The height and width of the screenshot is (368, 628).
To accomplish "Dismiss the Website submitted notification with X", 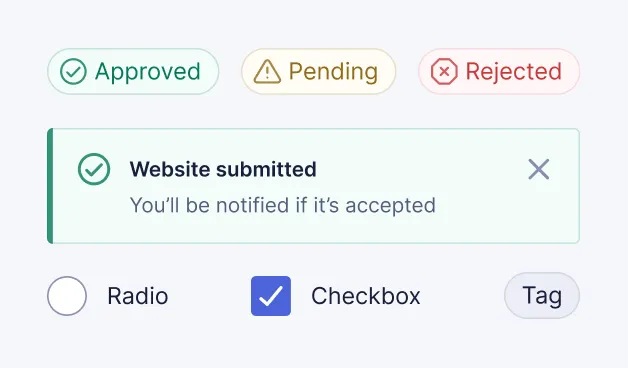I will (x=539, y=169).
